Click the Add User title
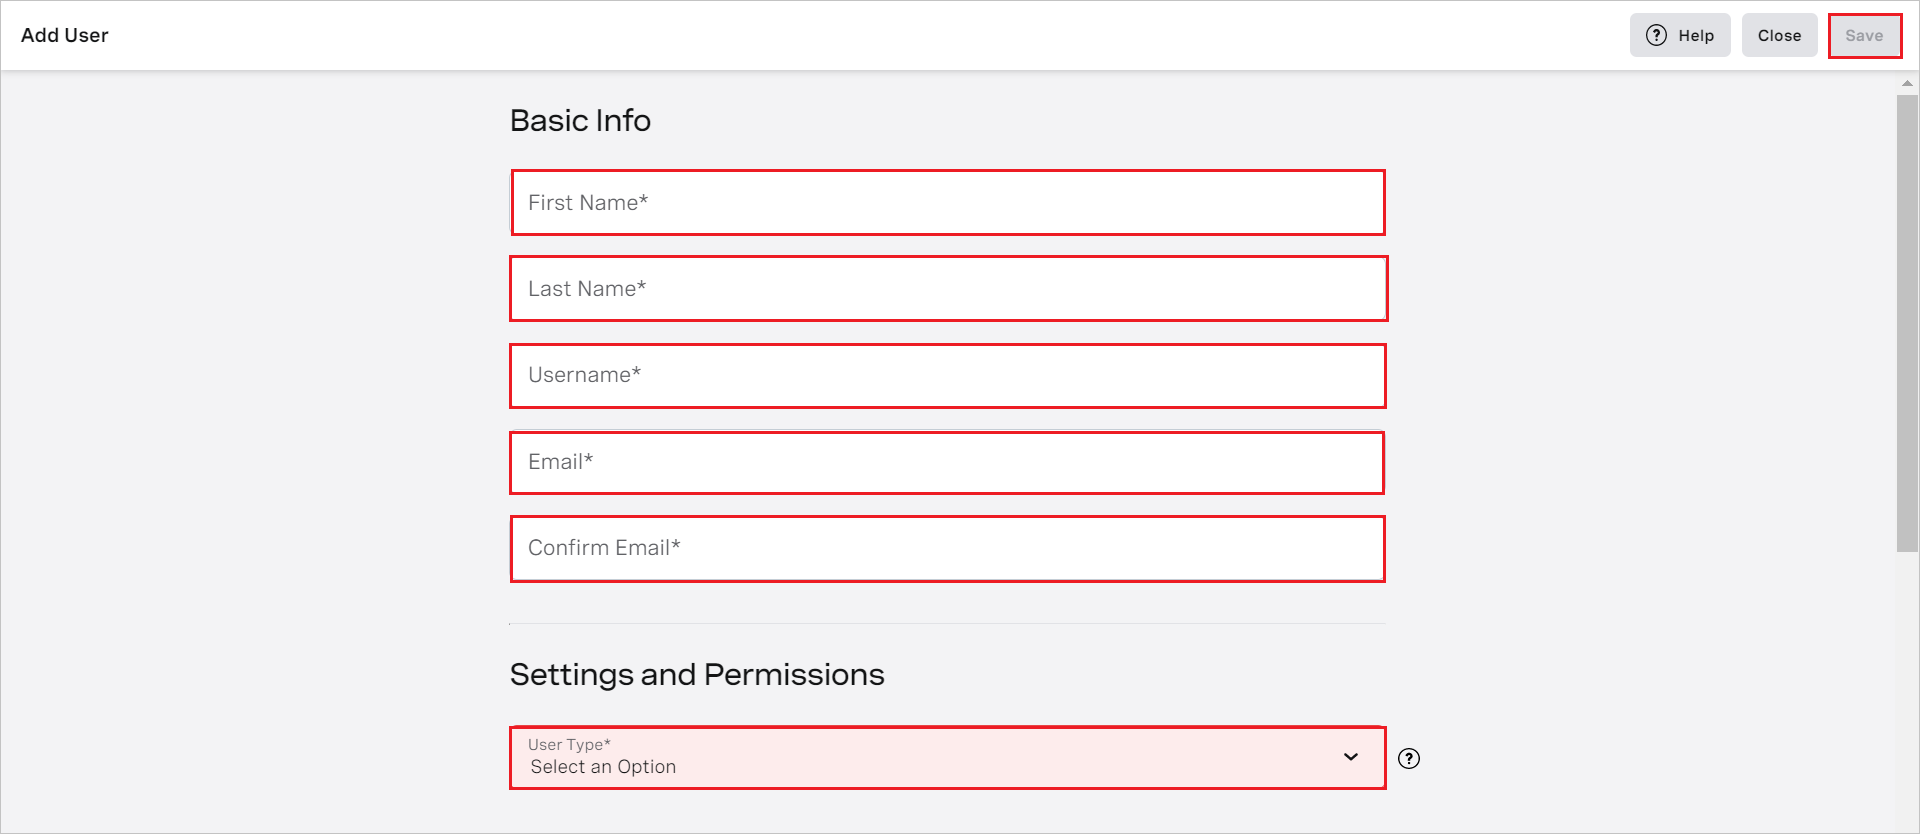Image resolution: width=1920 pixels, height=834 pixels. tap(65, 35)
